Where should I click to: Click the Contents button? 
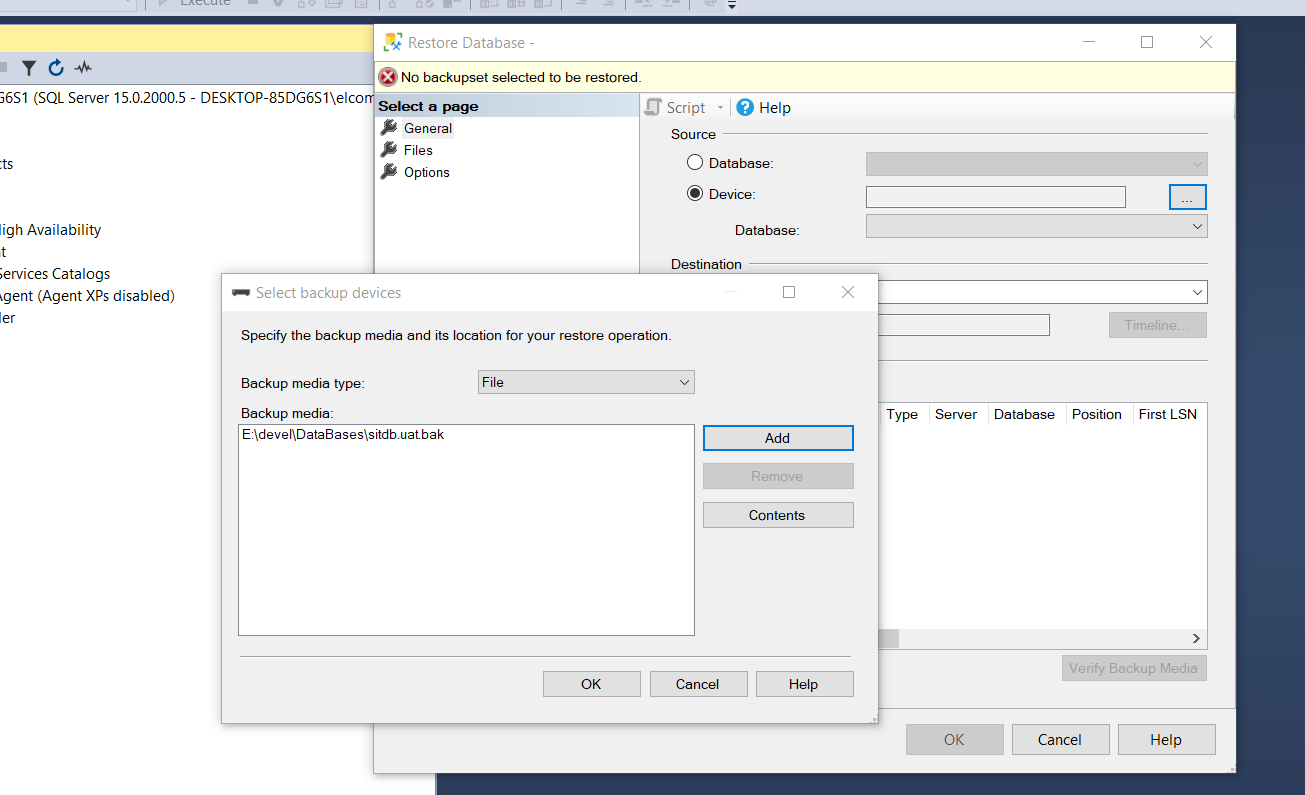pos(777,515)
